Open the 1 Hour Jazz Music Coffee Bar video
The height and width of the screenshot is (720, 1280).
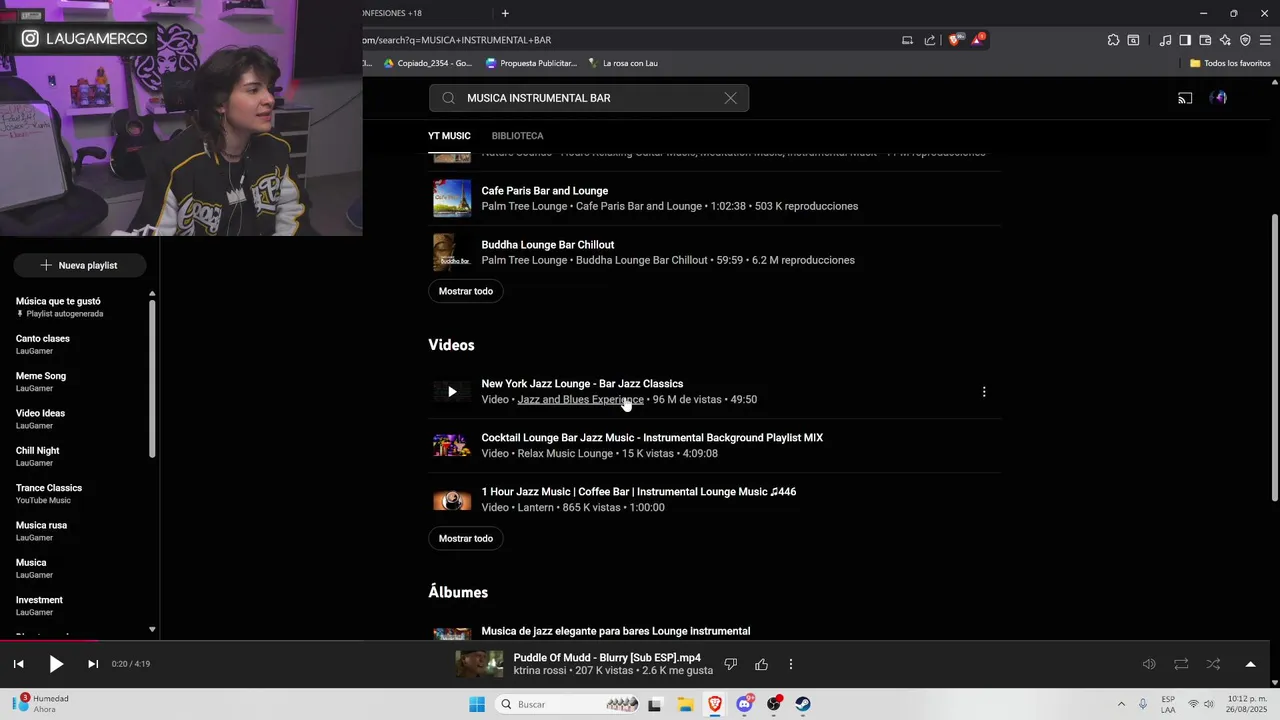point(639,492)
